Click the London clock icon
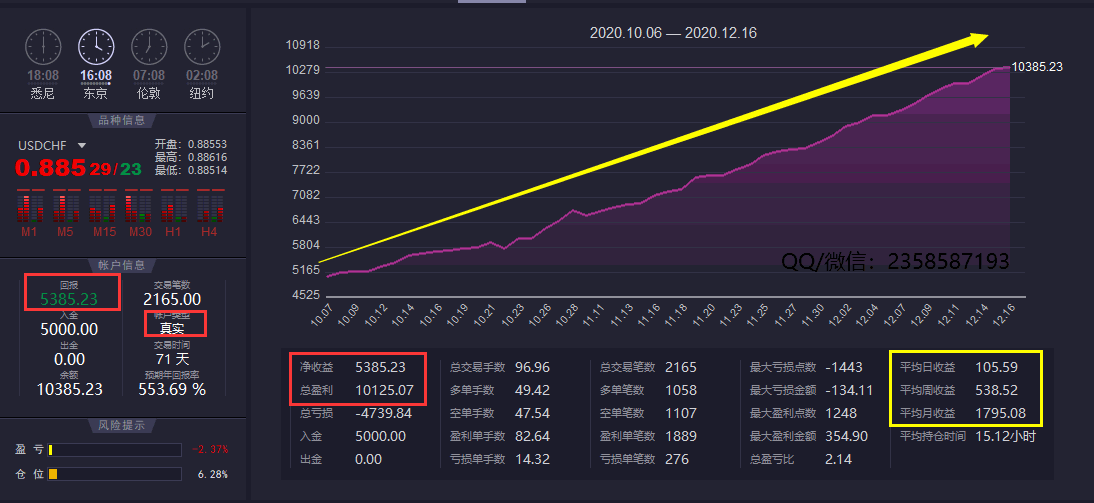The height and width of the screenshot is (503, 1094). pos(149,47)
